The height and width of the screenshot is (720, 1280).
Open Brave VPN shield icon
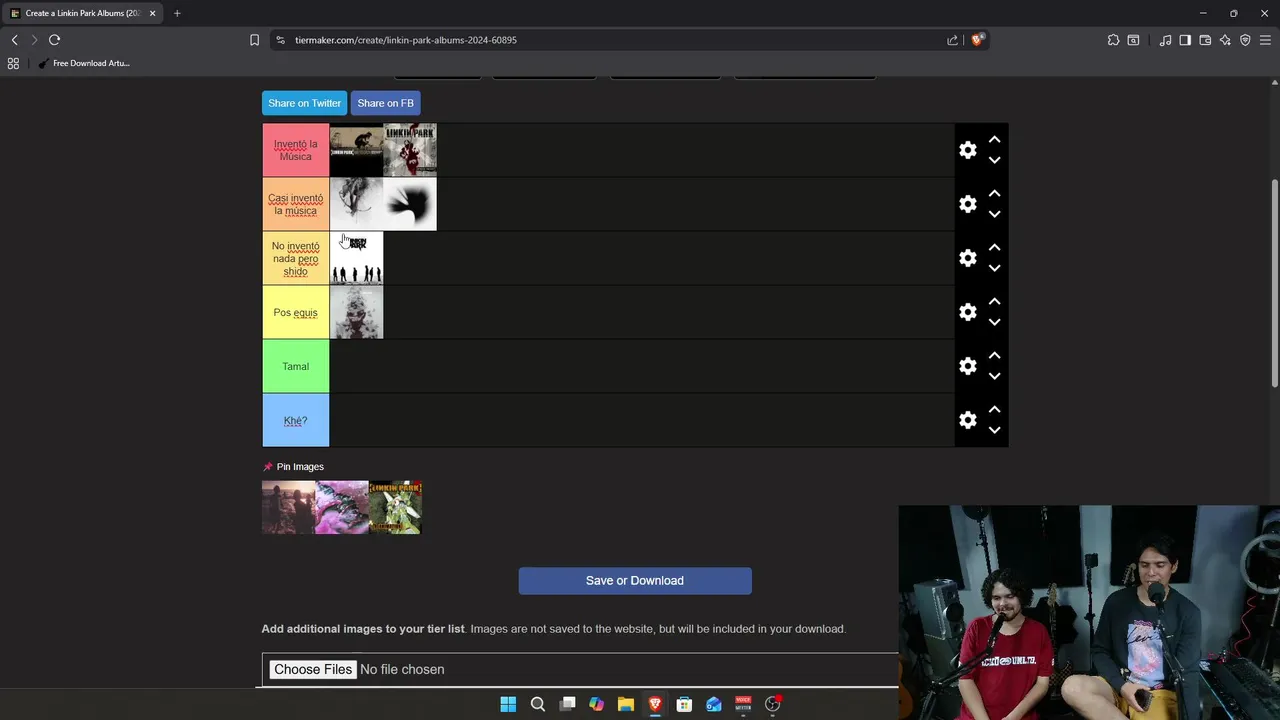[x=1245, y=40]
